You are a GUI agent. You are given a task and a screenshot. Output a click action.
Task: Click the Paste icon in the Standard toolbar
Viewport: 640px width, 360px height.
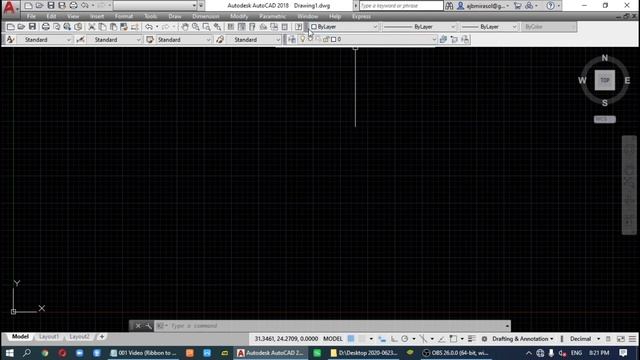113,27
